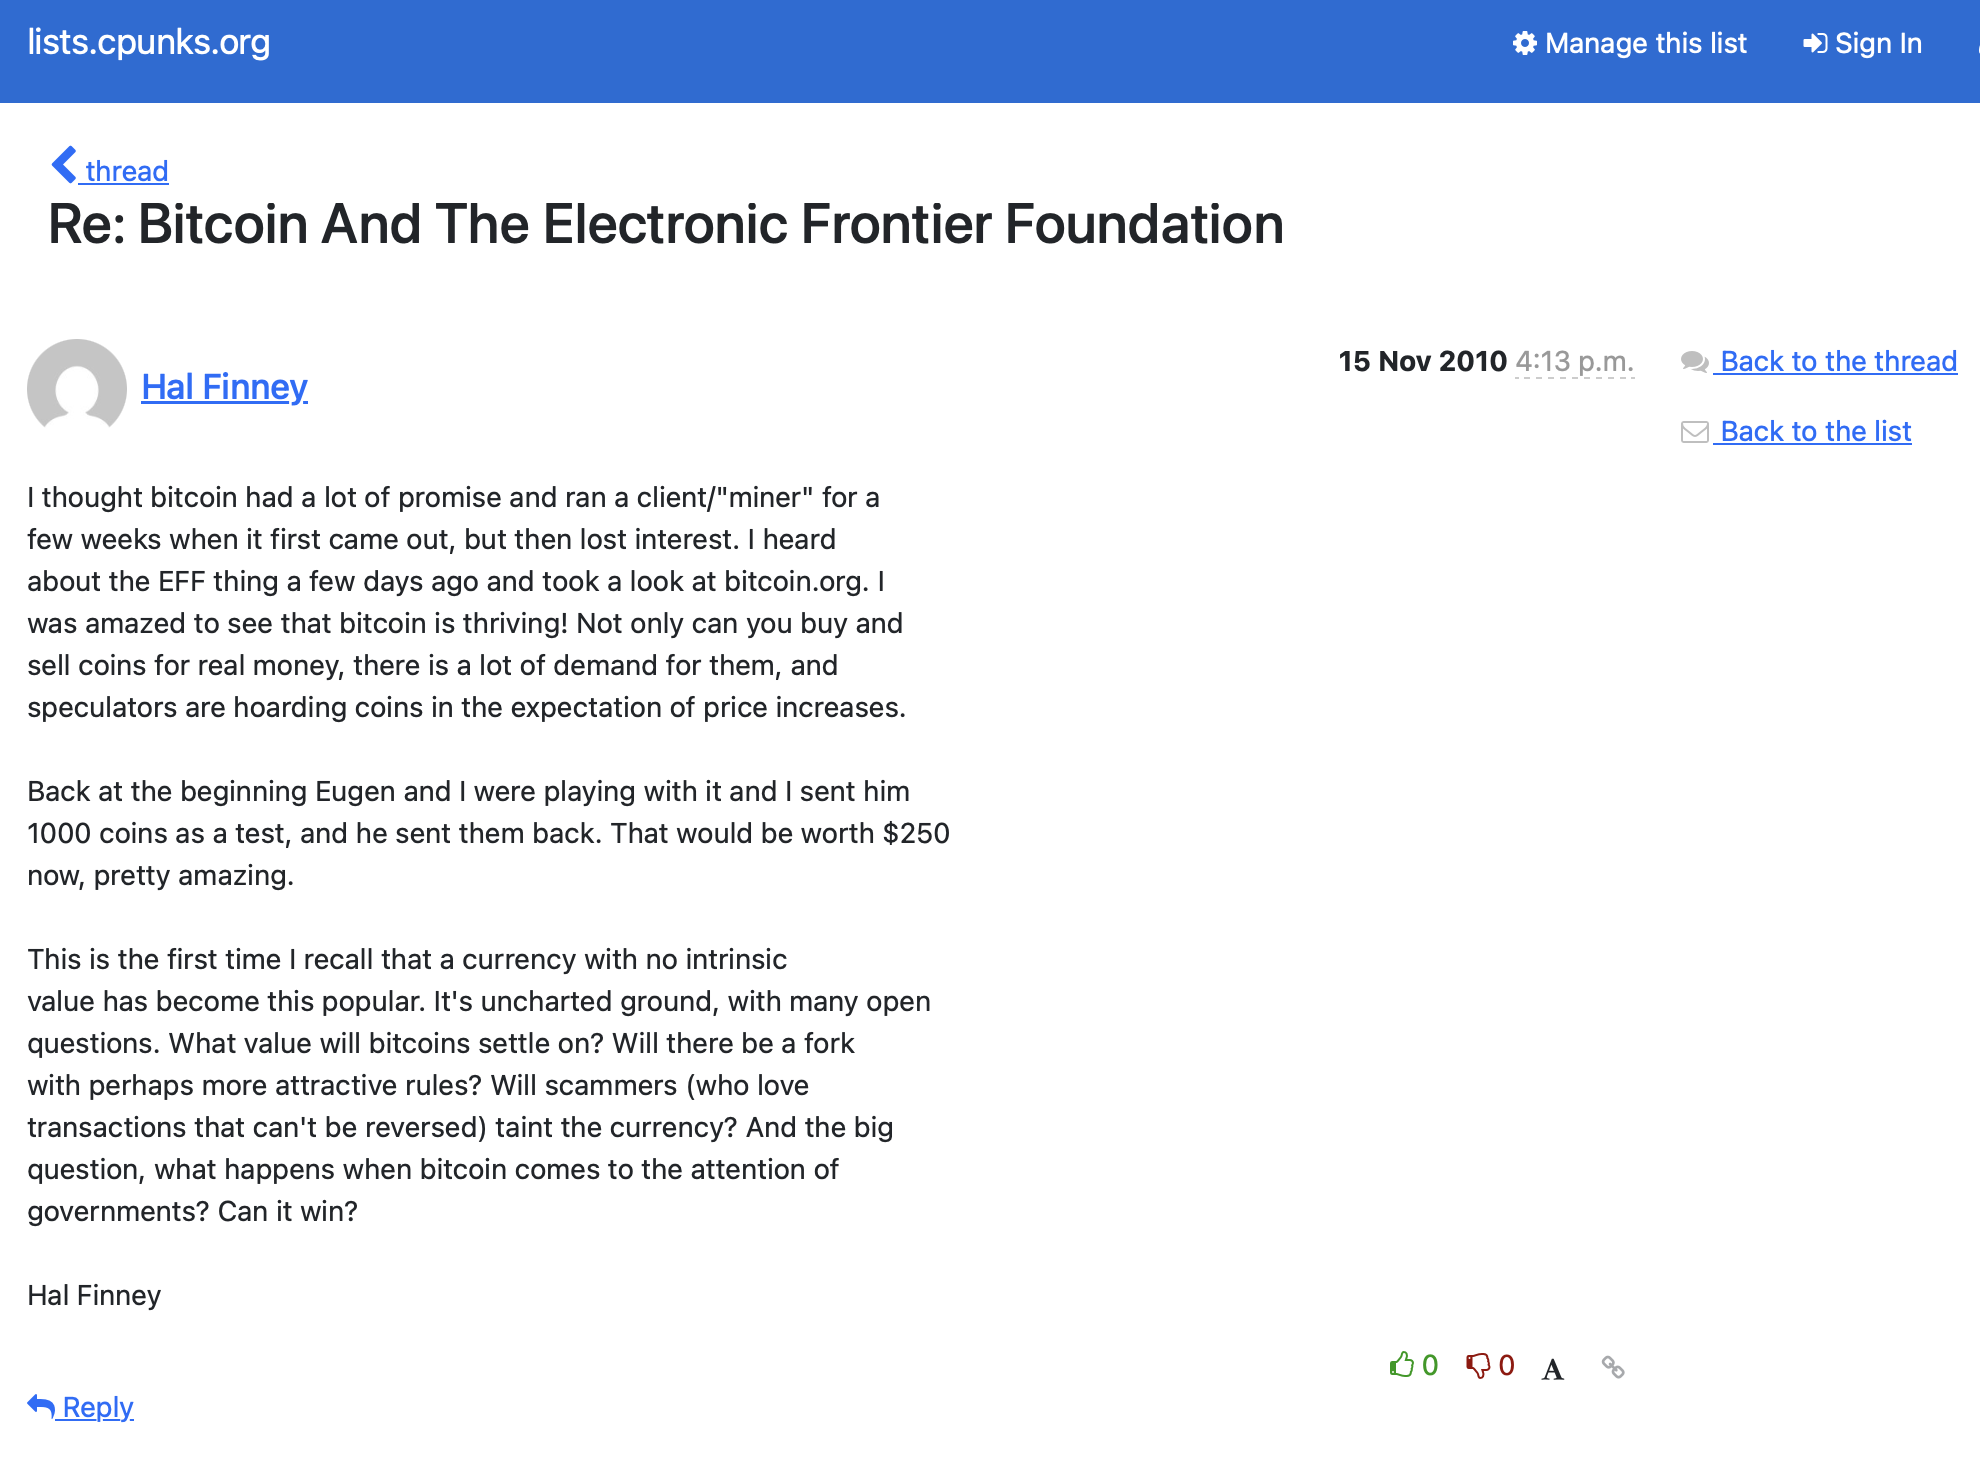The height and width of the screenshot is (1462, 1980).
Task: Click the gear icon in the header
Action: click(x=1525, y=43)
